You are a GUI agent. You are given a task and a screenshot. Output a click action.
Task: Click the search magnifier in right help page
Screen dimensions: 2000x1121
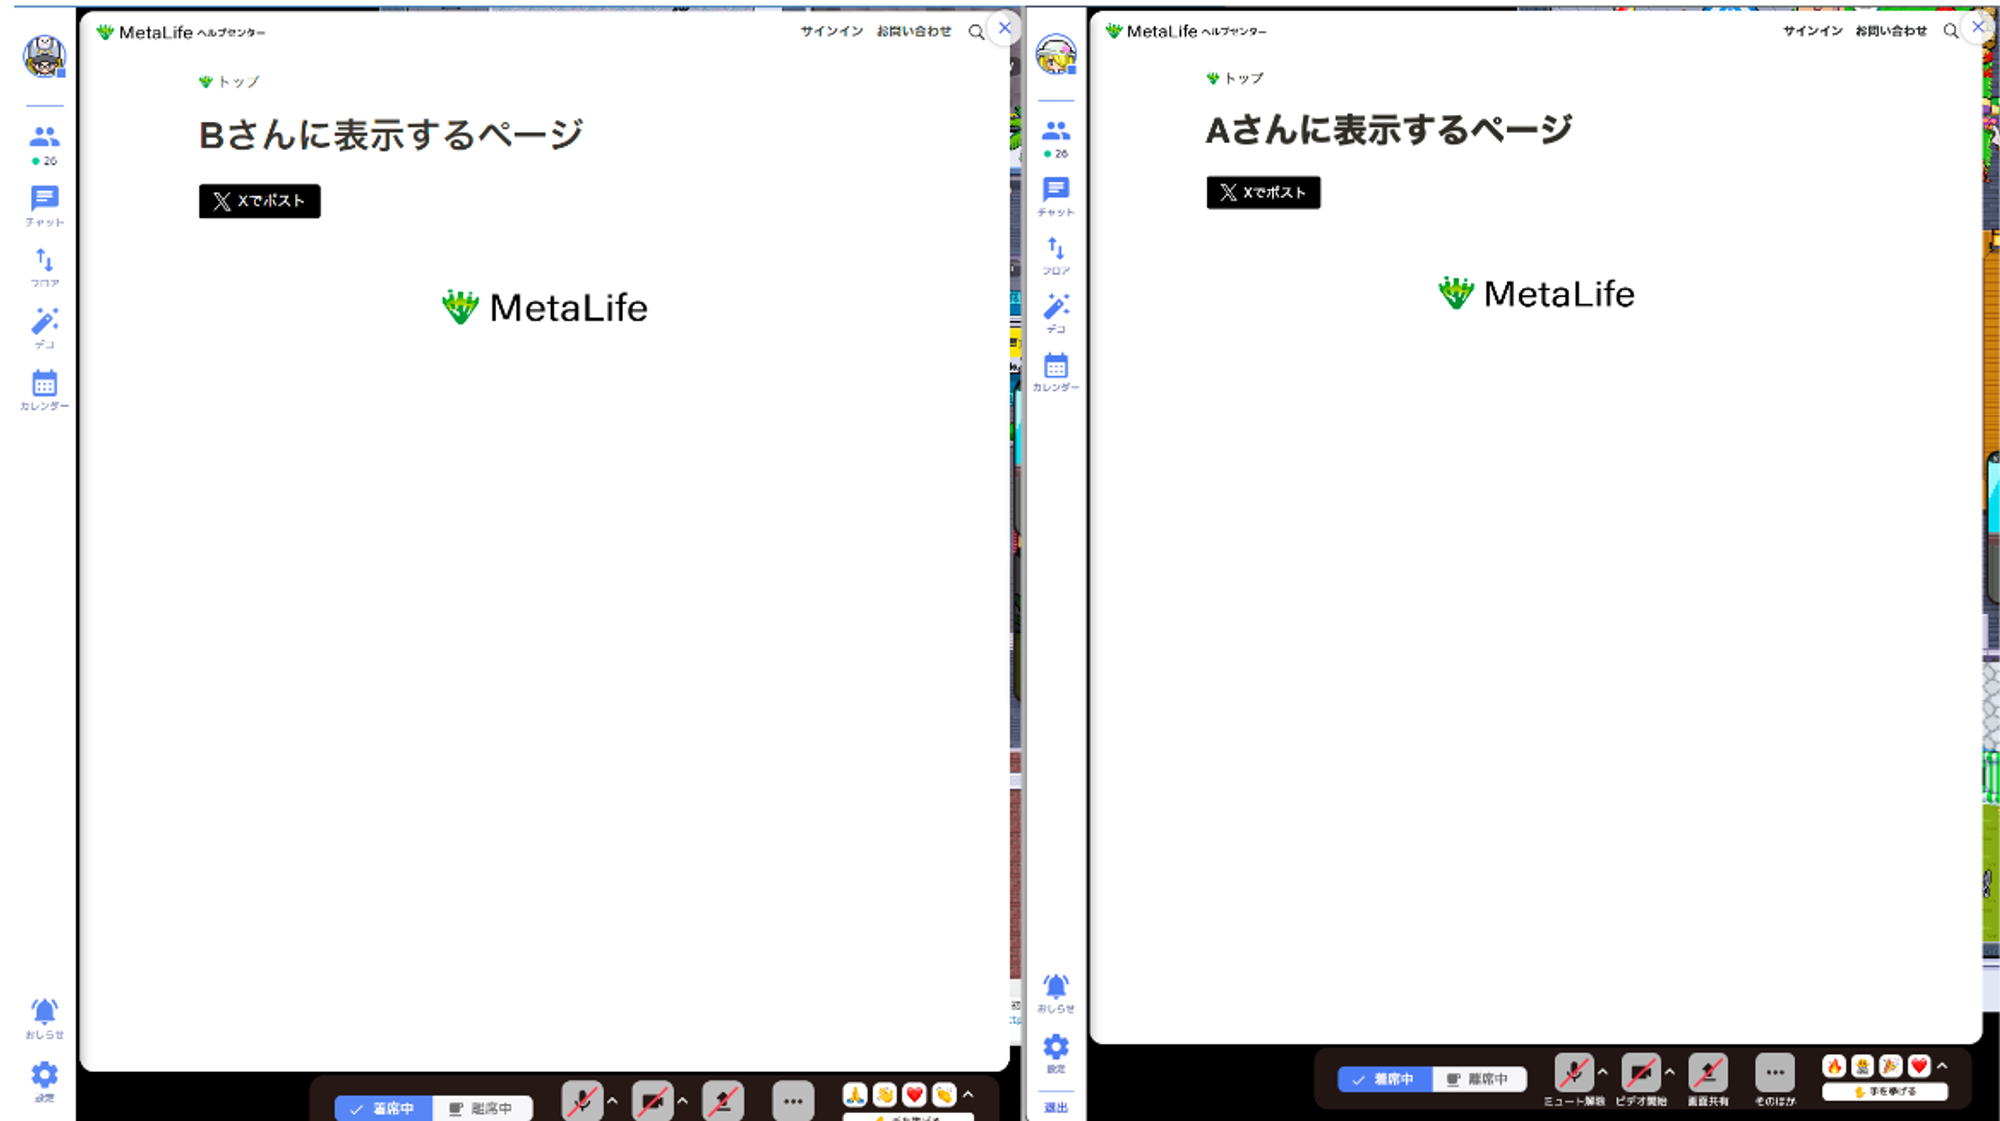coord(1950,31)
